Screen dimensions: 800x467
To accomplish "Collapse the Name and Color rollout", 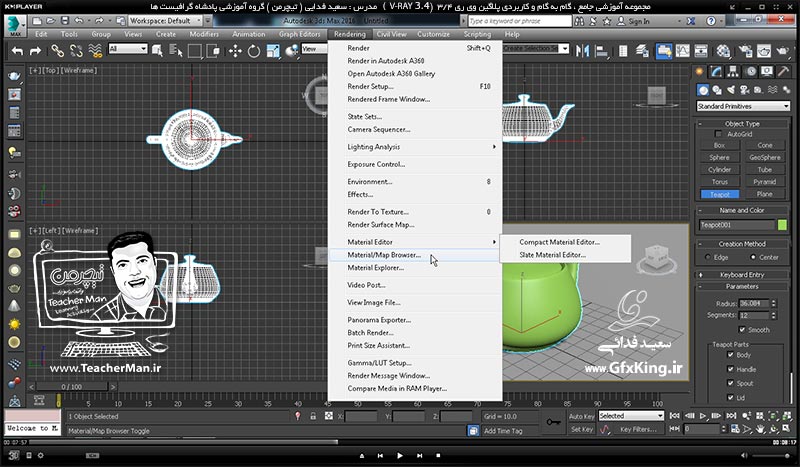I will click(x=742, y=210).
